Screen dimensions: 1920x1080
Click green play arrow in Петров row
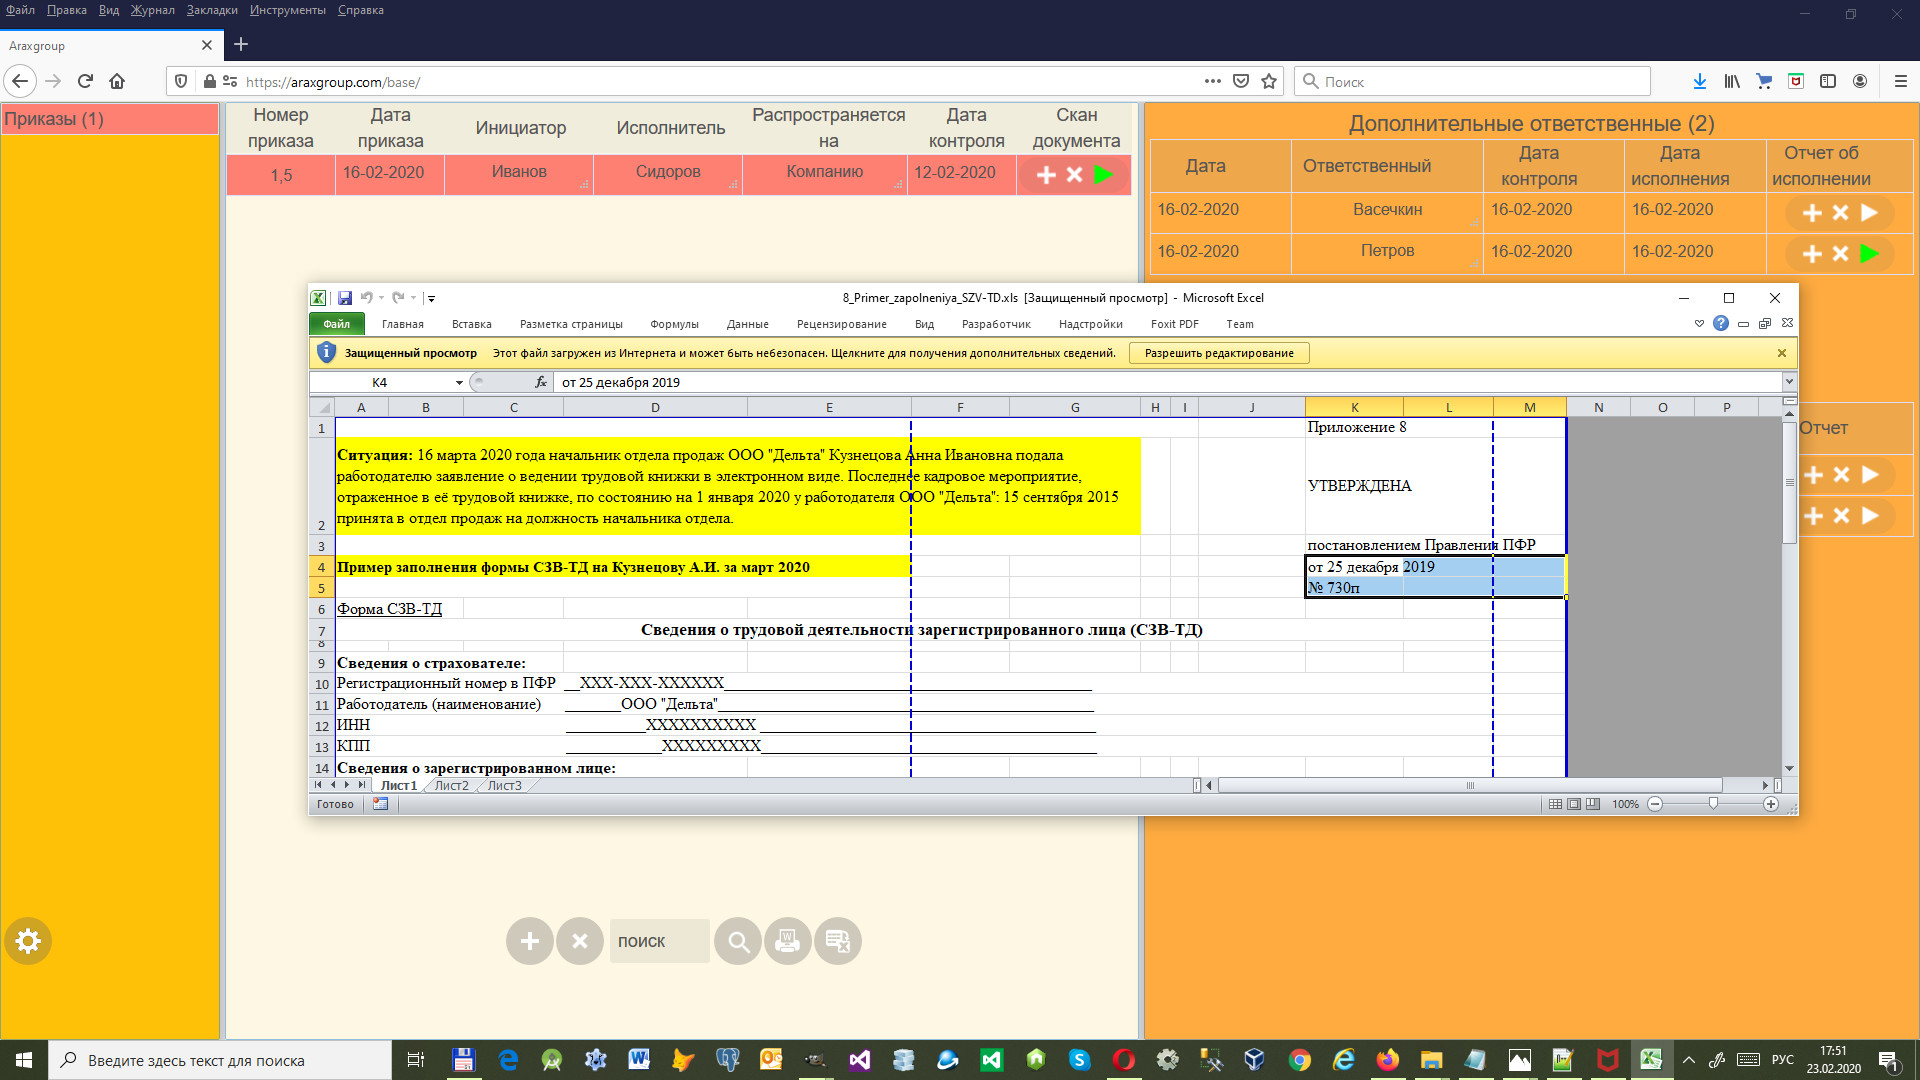[x=1869, y=253]
